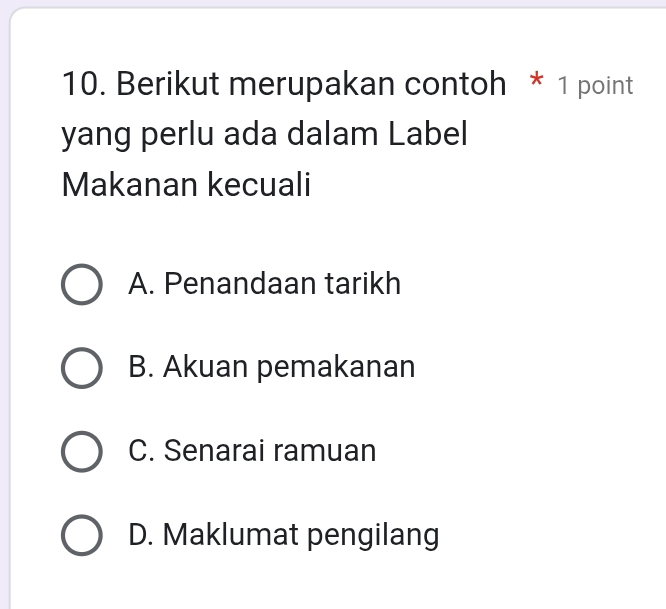
Task: Click the 'A. Penandaan tarikh' option label
Action: [265, 285]
